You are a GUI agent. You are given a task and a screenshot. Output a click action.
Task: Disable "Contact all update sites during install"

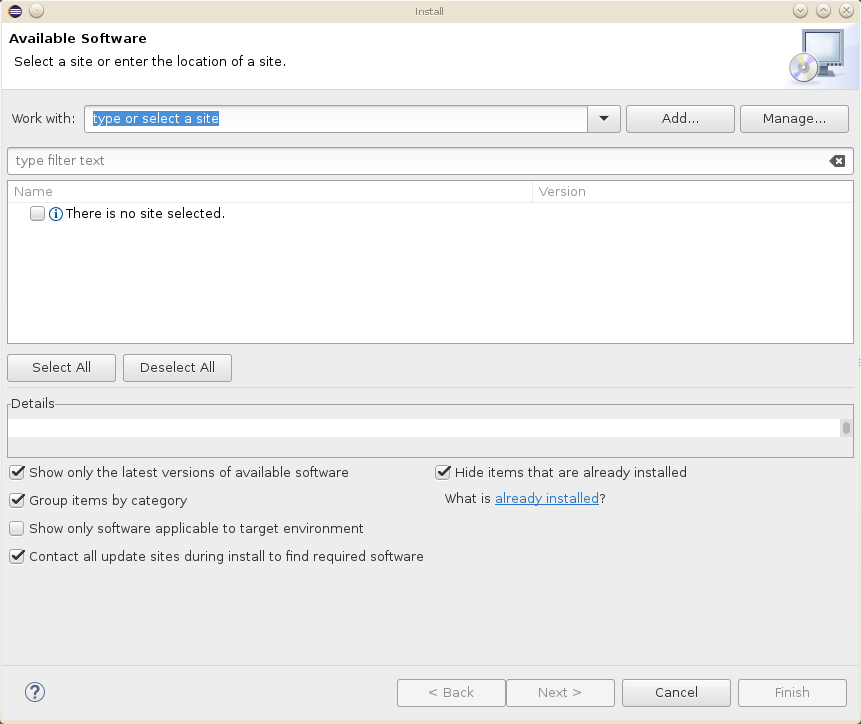pos(16,556)
